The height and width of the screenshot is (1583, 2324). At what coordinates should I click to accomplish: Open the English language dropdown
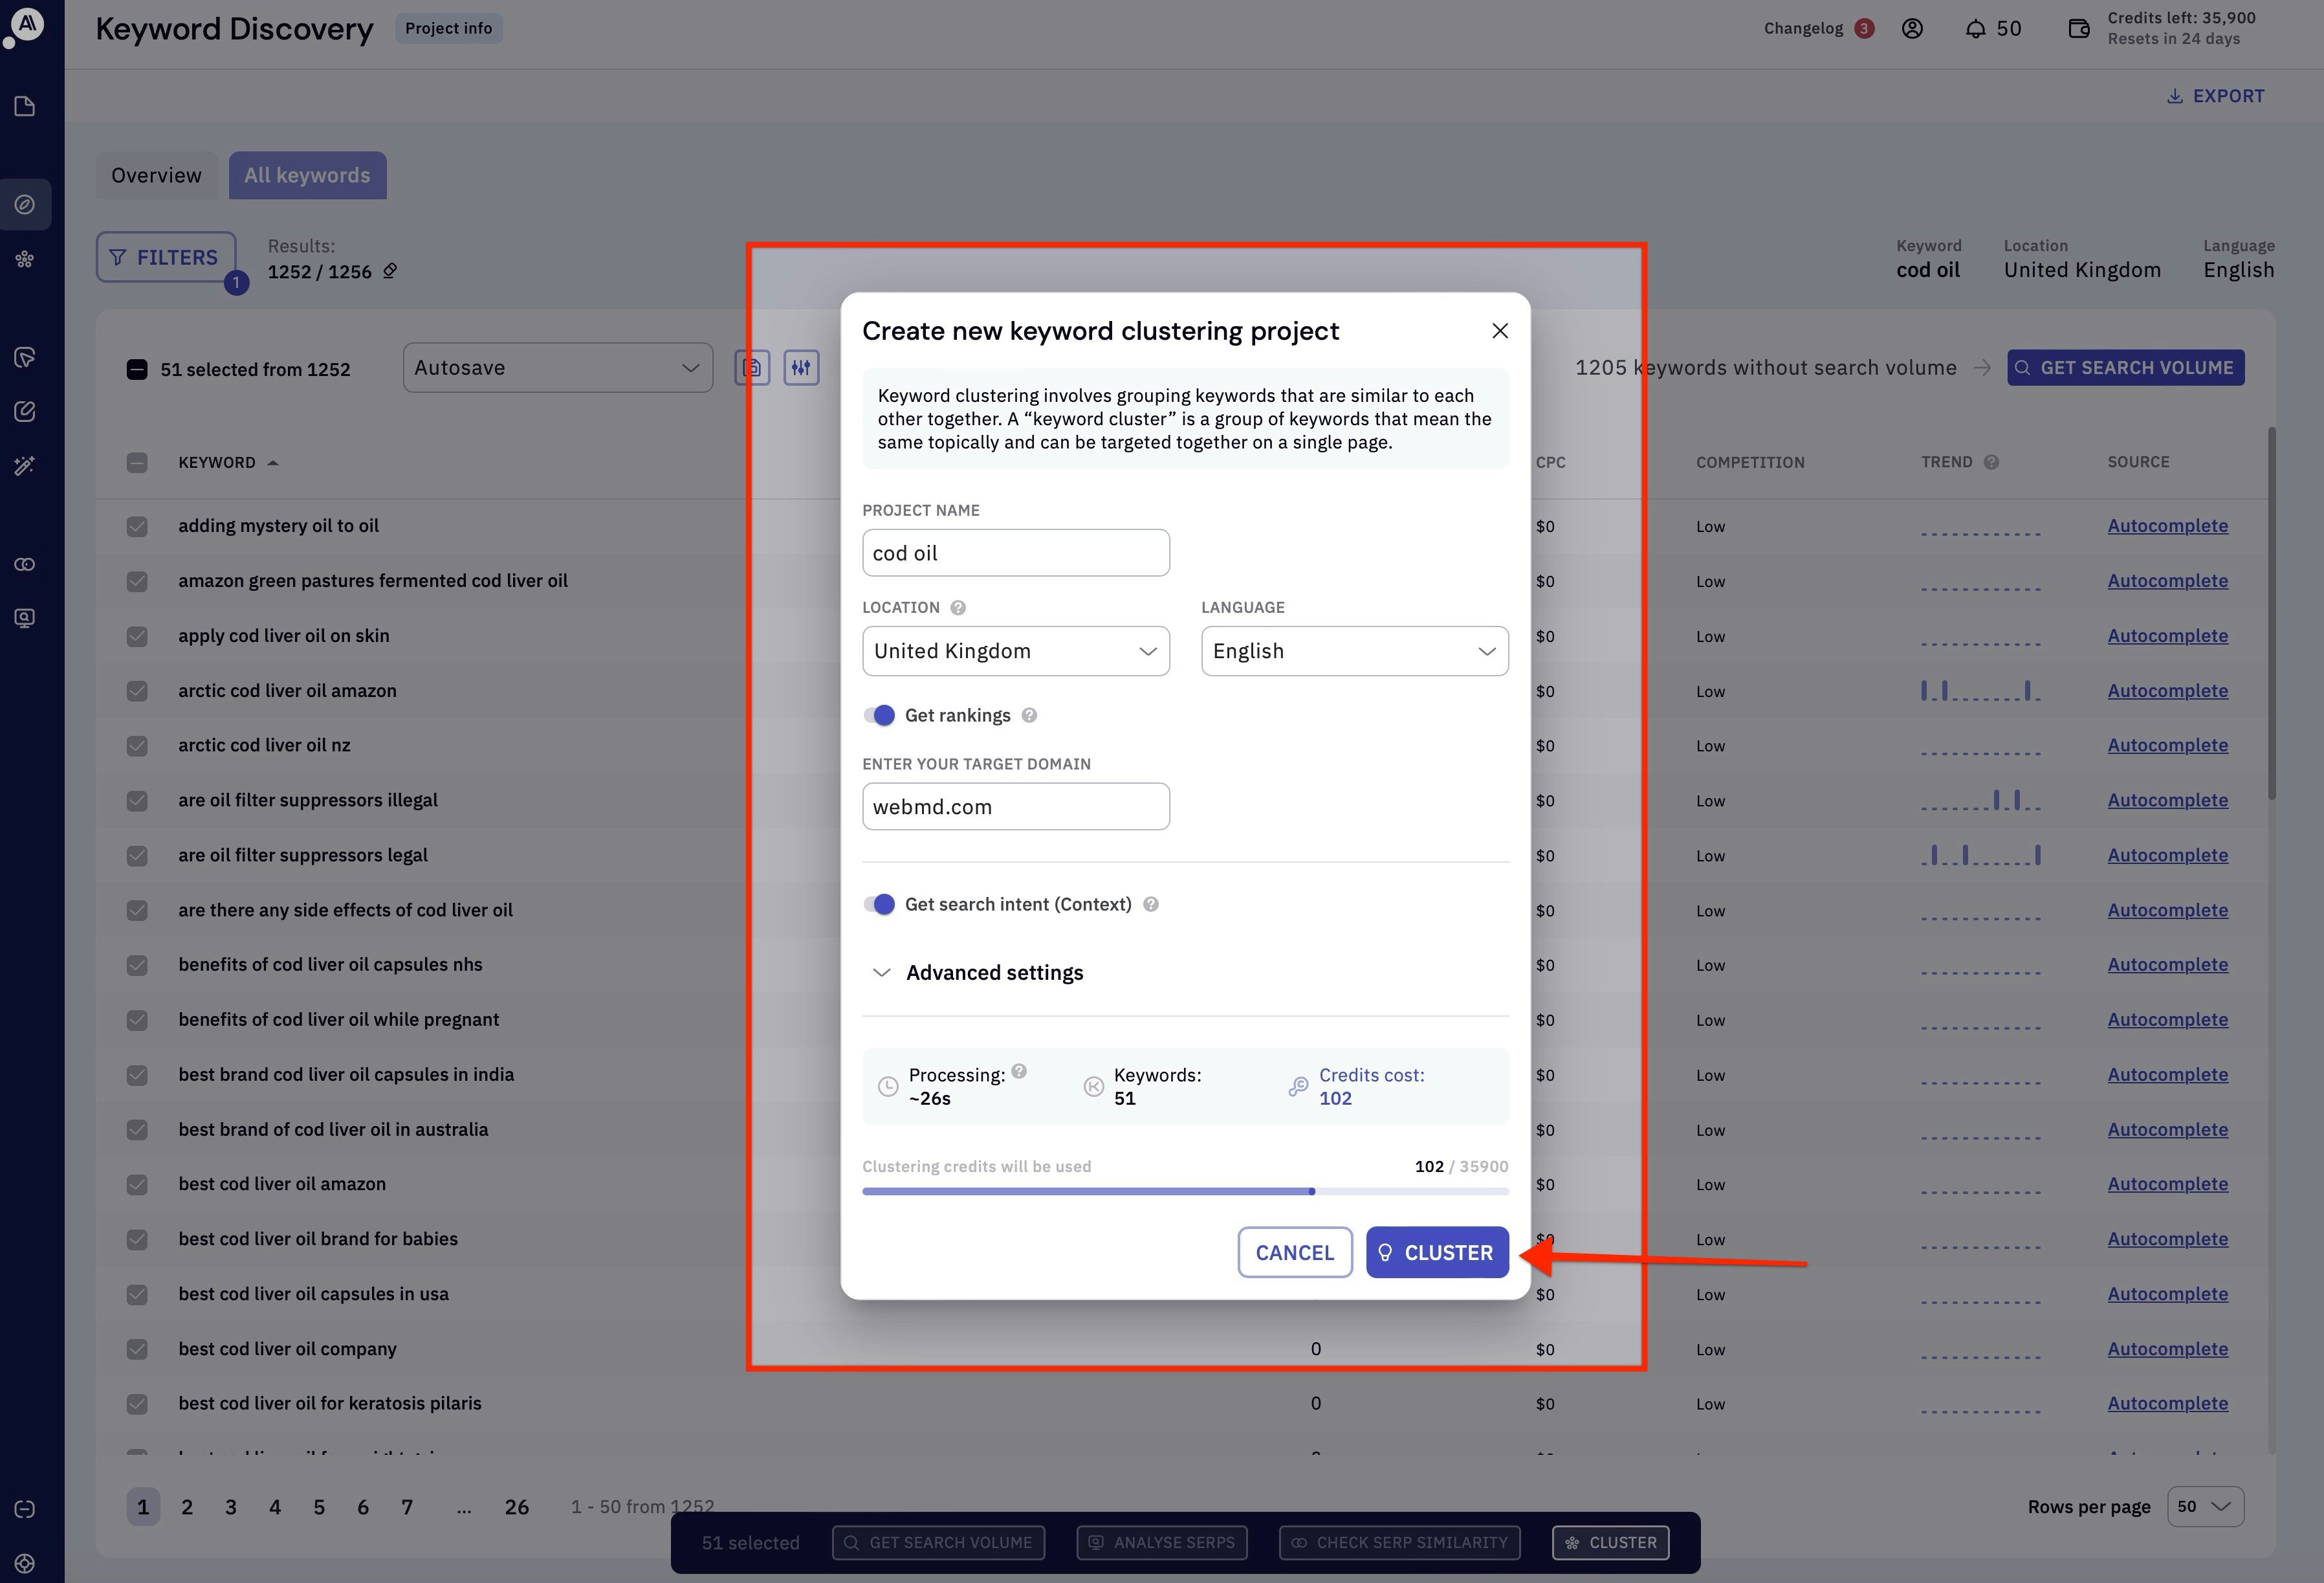[x=1354, y=652]
